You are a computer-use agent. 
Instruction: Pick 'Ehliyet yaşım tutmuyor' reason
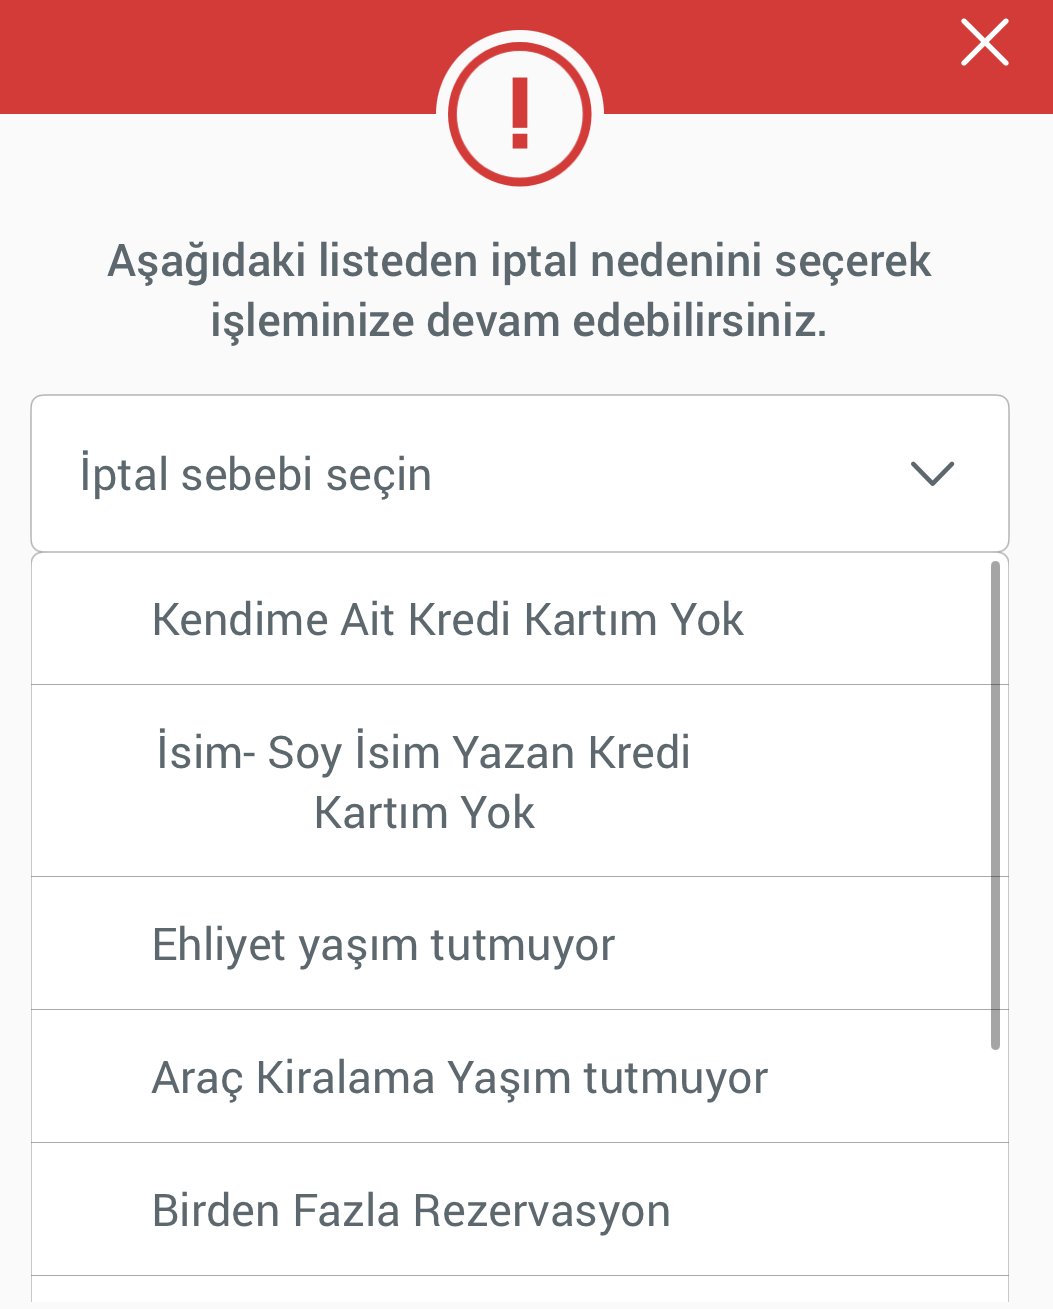(x=520, y=944)
